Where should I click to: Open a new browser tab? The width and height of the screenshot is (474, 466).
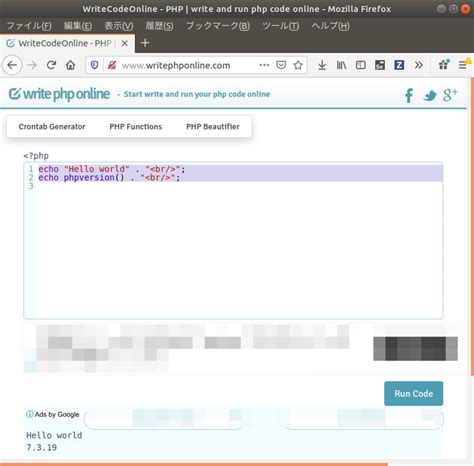[x=145, y=43]
